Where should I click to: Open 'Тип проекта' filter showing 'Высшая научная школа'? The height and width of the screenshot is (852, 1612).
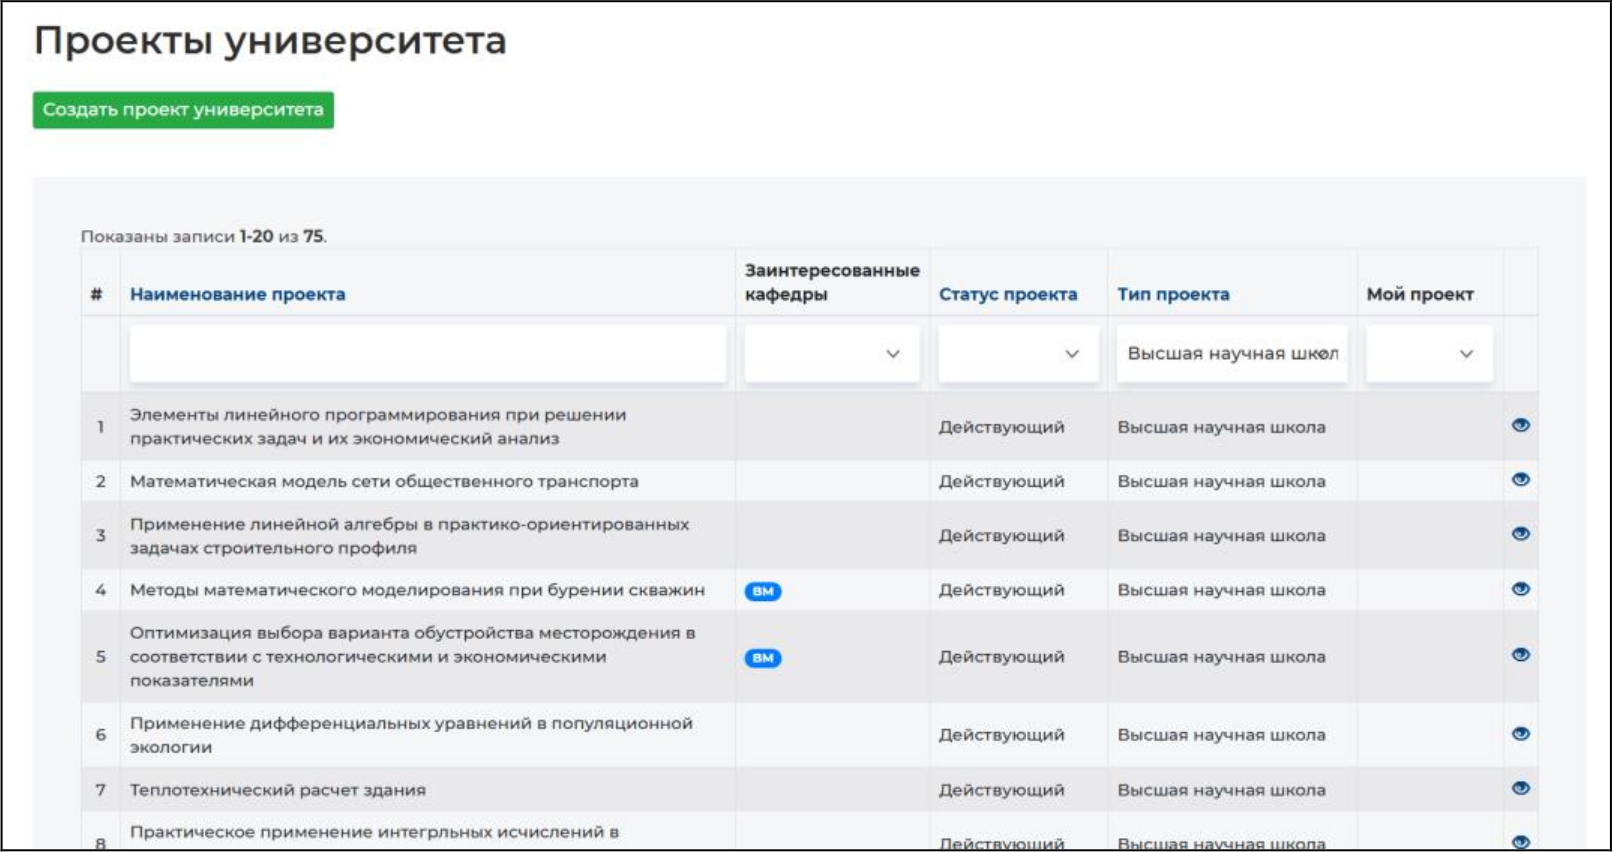tap(1231, 354)
